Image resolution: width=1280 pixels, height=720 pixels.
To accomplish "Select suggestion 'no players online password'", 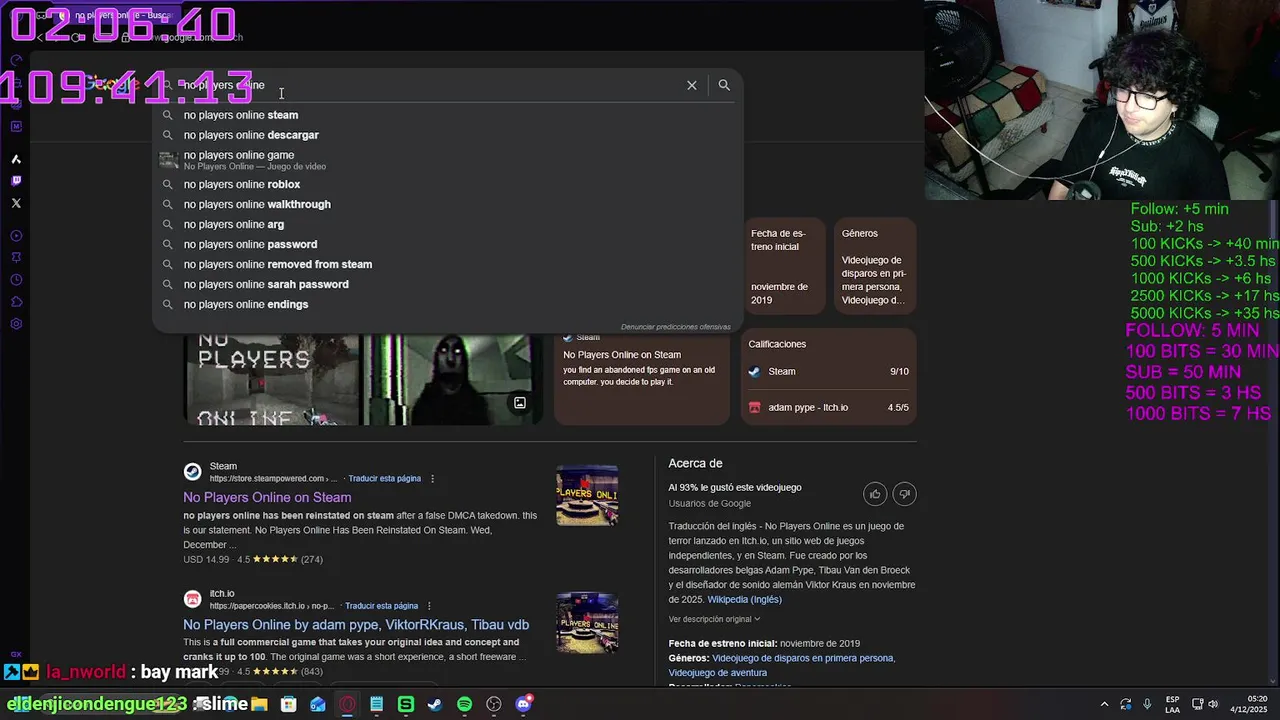I will click(x=448, y=244).
